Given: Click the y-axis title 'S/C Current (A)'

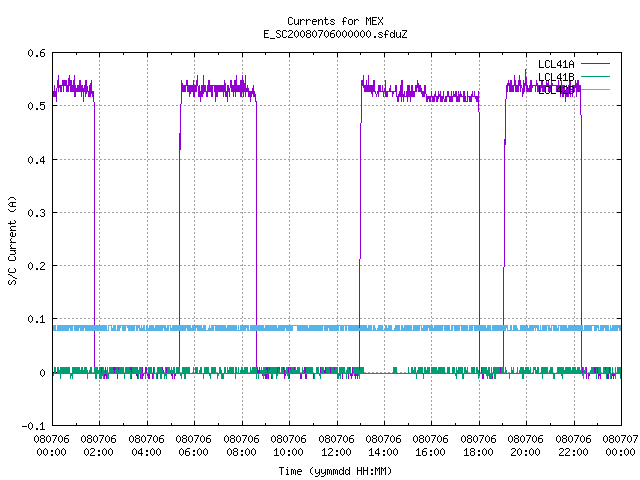Looking at the screenshot, I should pos(12,240).
